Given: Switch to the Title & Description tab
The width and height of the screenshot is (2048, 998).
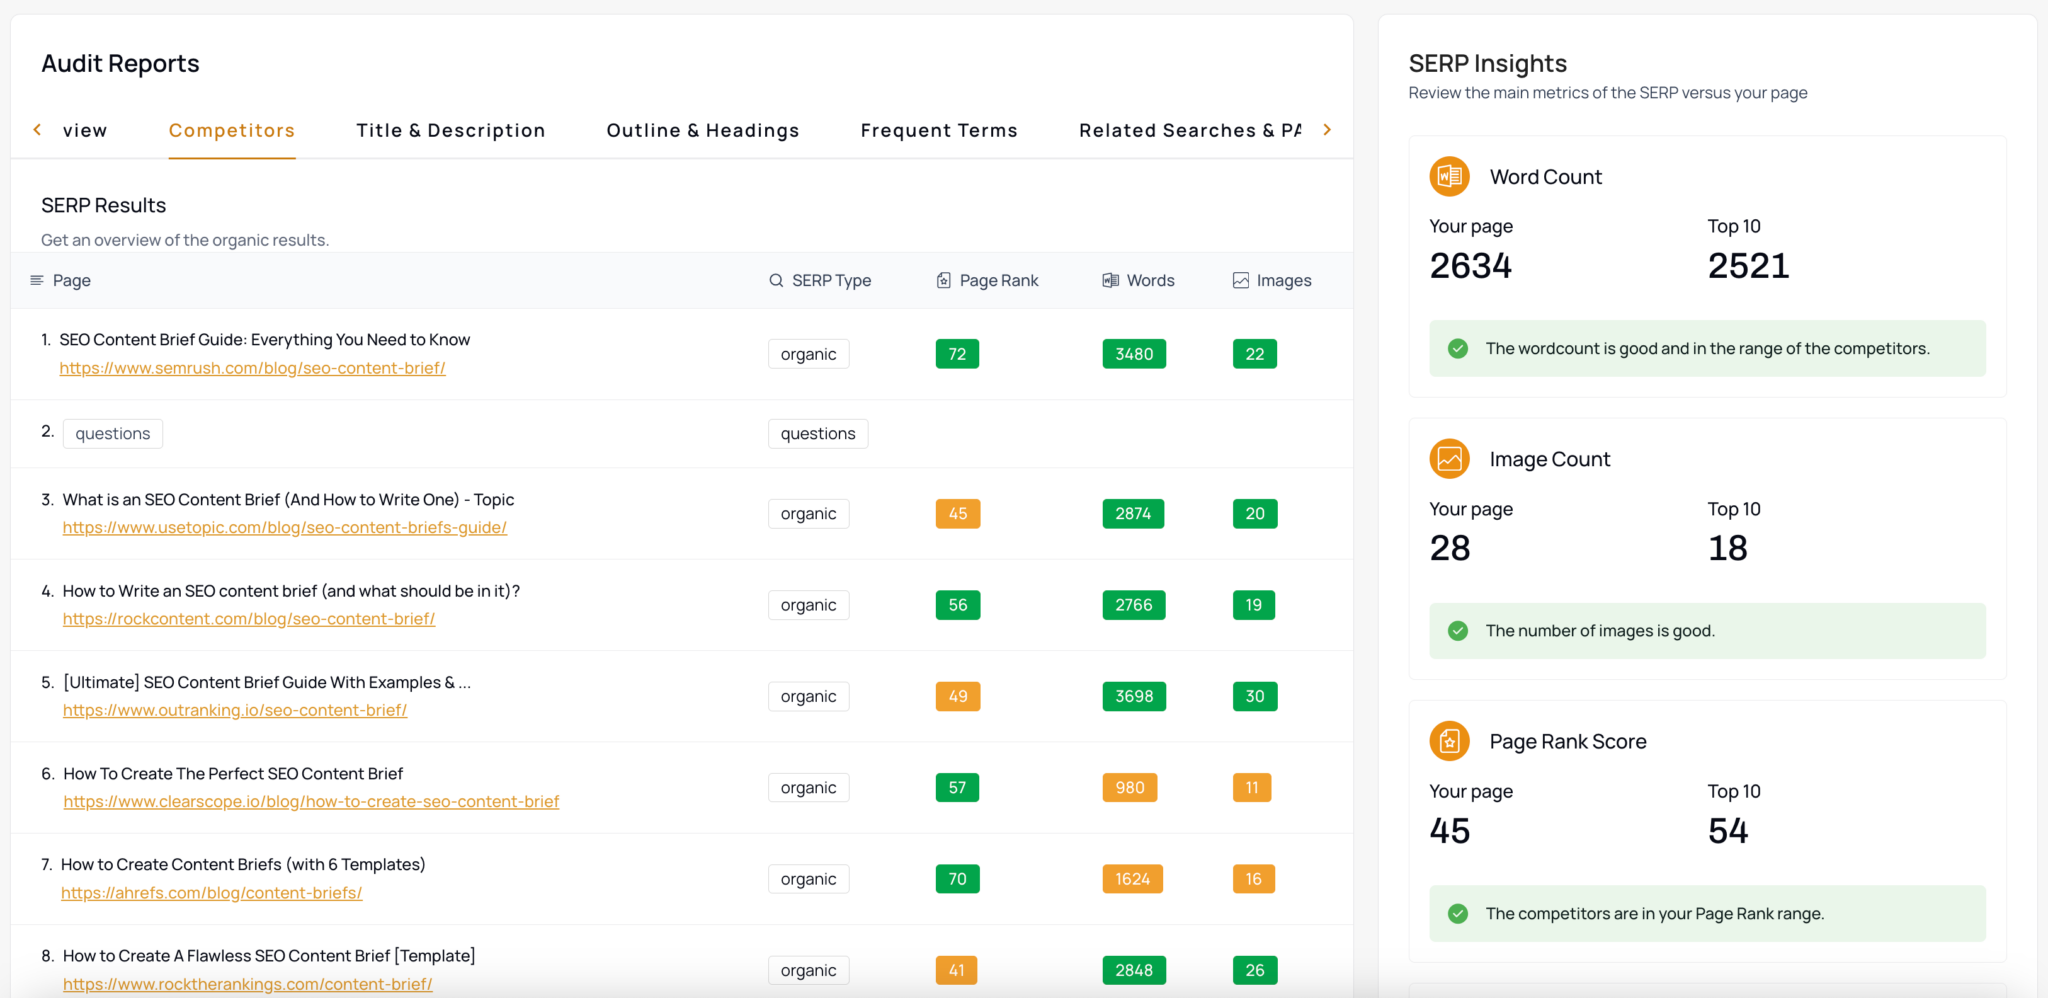Looking at the screenshot, I should (x=451, y=130).
